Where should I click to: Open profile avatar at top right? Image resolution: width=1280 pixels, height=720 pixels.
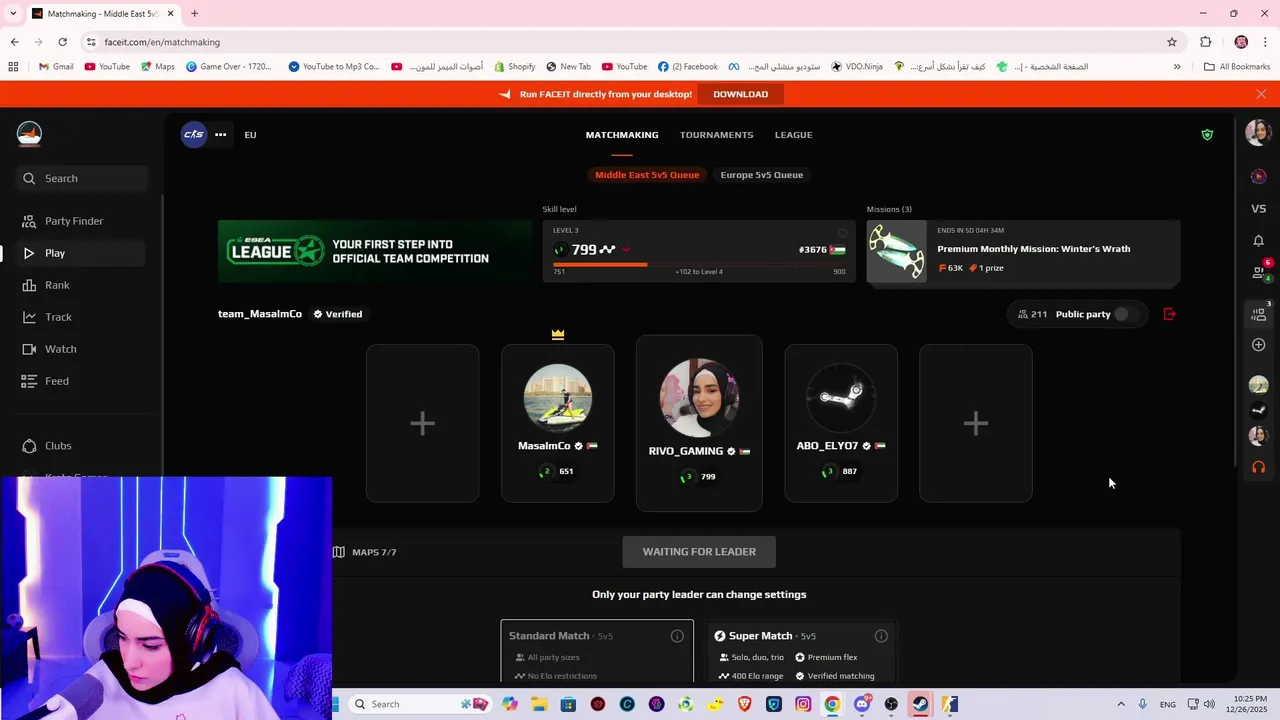click(1258, 133)
